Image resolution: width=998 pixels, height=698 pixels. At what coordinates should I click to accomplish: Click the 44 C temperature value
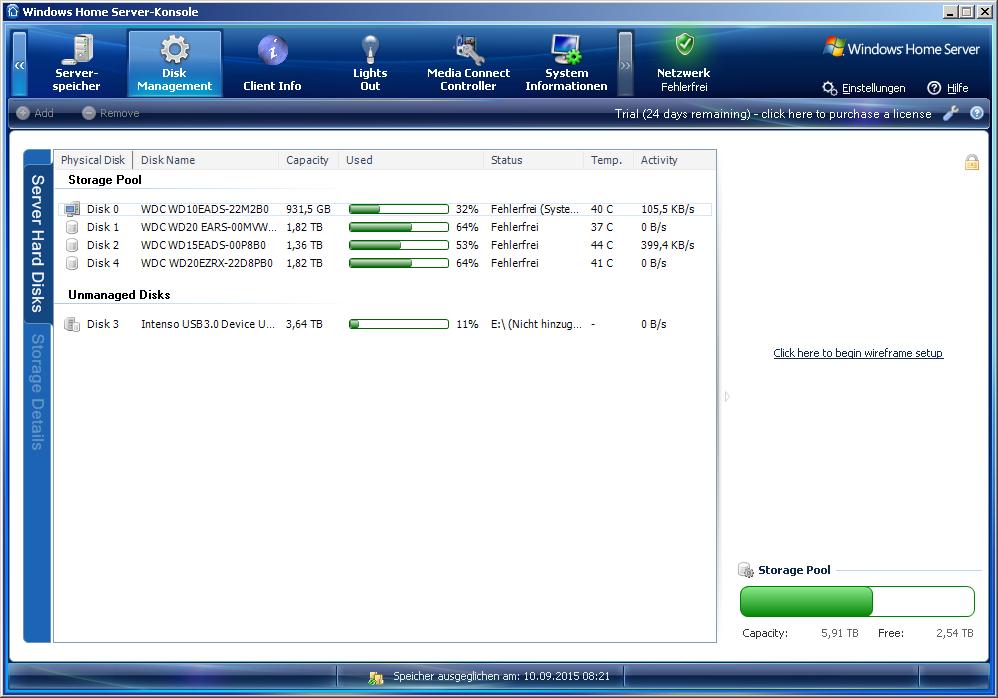pos(602,245)
